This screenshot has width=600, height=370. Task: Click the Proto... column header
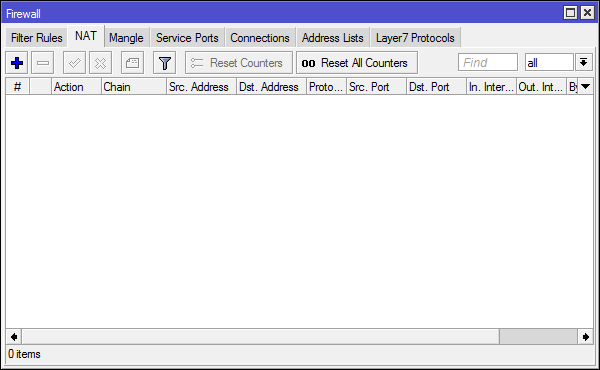click(326, 87)
